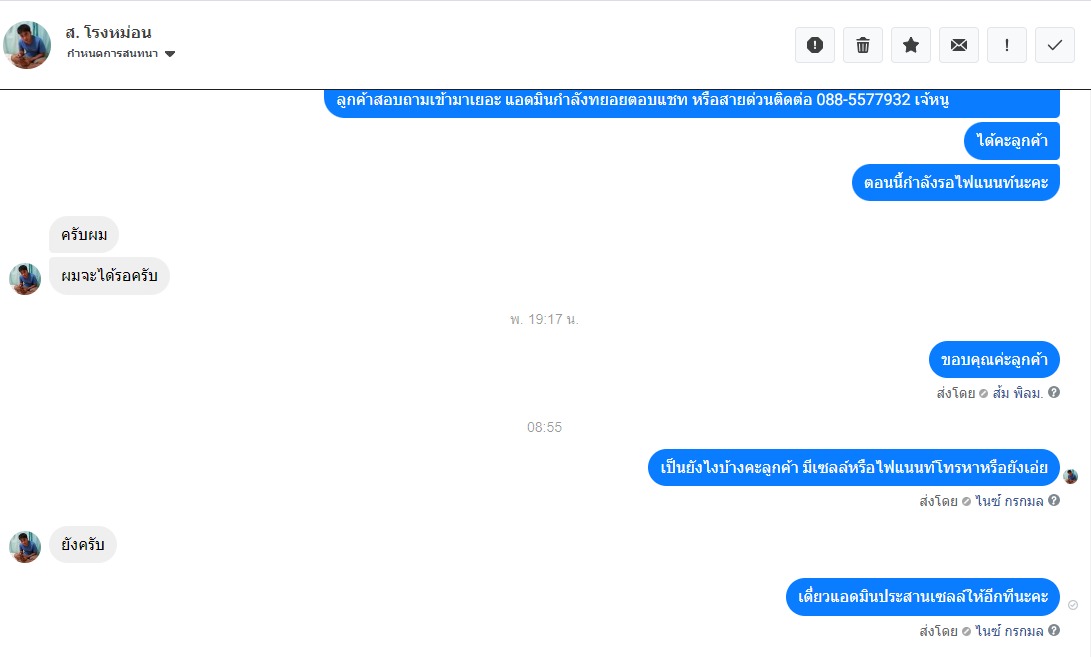Image resolution: width=1091 pixels, height=657 pixels.
Task: Delete conversation with the trash icon
Action: pyautogui.click(x=863, y=45)
